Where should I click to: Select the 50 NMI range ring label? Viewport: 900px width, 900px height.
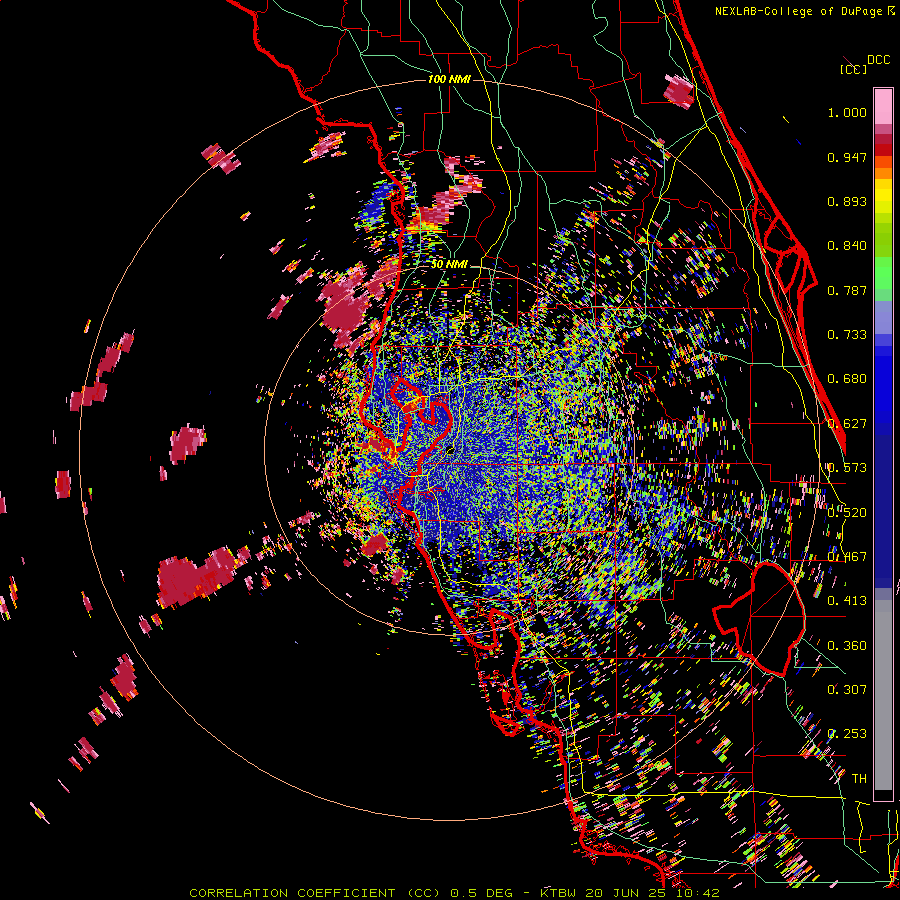point(449,264)
